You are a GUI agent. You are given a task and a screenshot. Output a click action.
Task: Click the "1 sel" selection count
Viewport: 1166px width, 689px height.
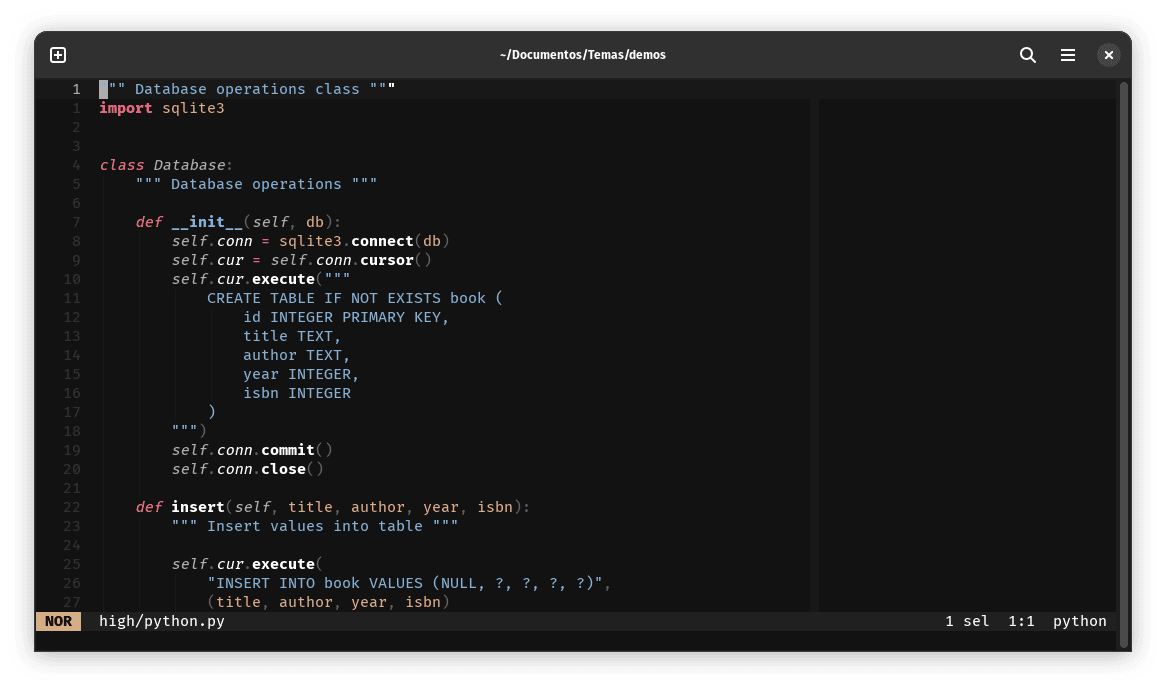coord(967,621)
